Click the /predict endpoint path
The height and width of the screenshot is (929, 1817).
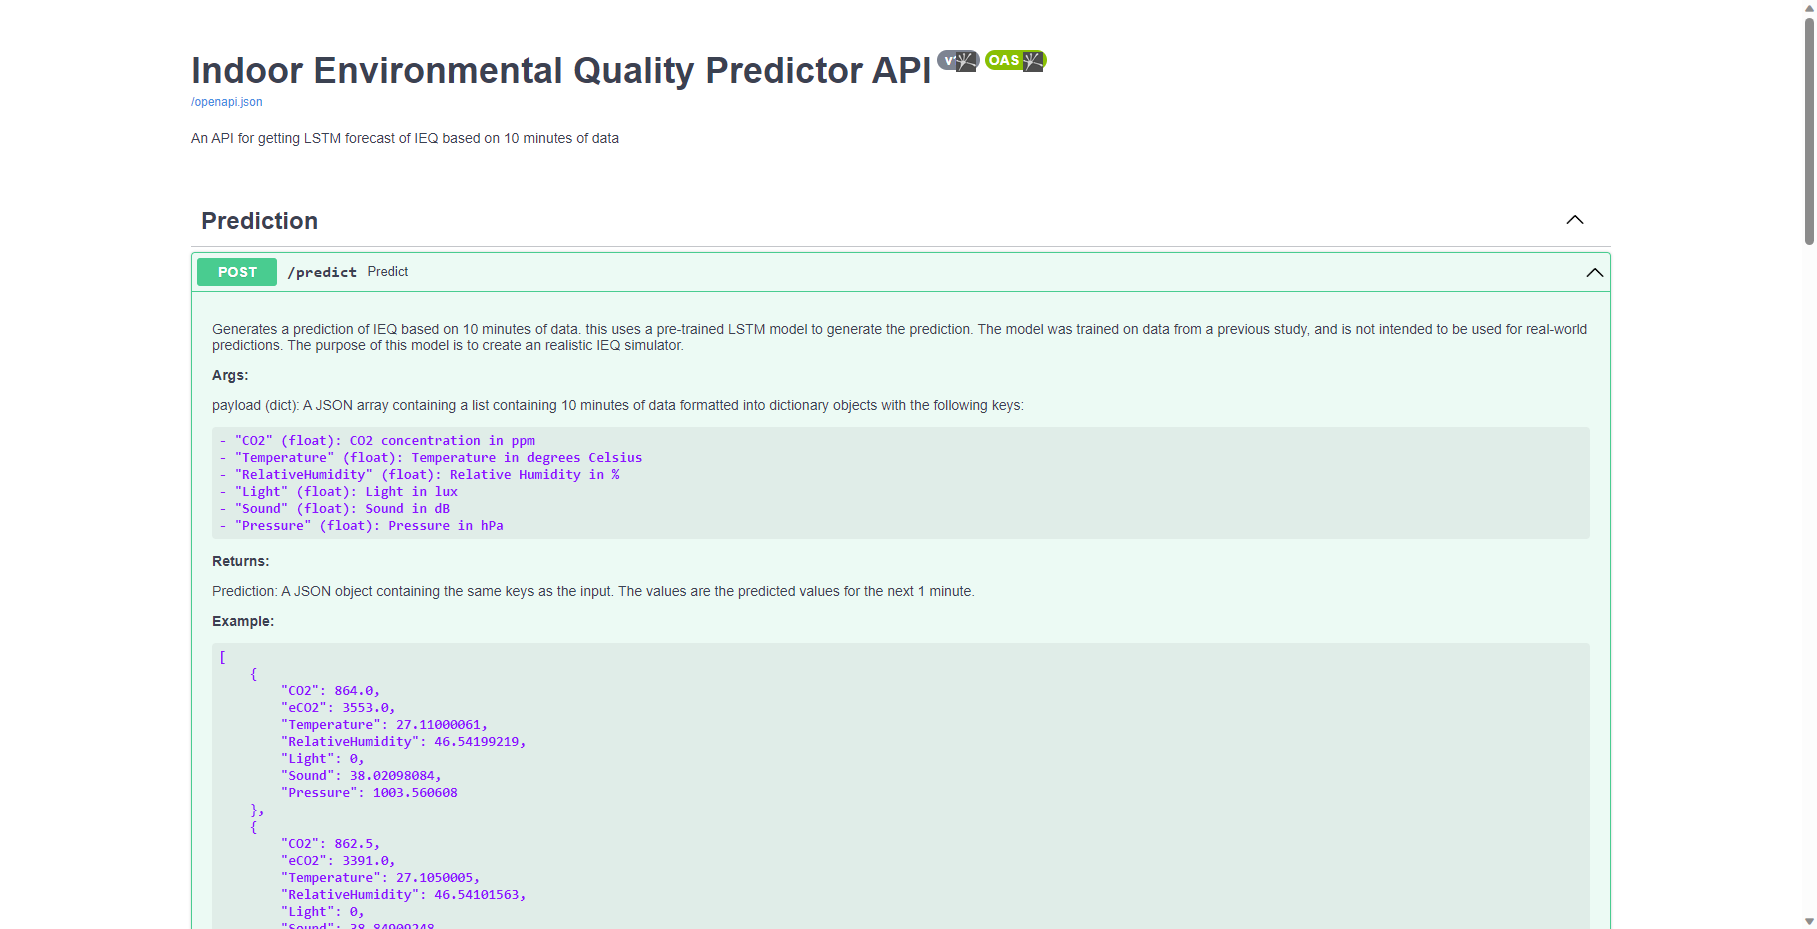[322, 272]
